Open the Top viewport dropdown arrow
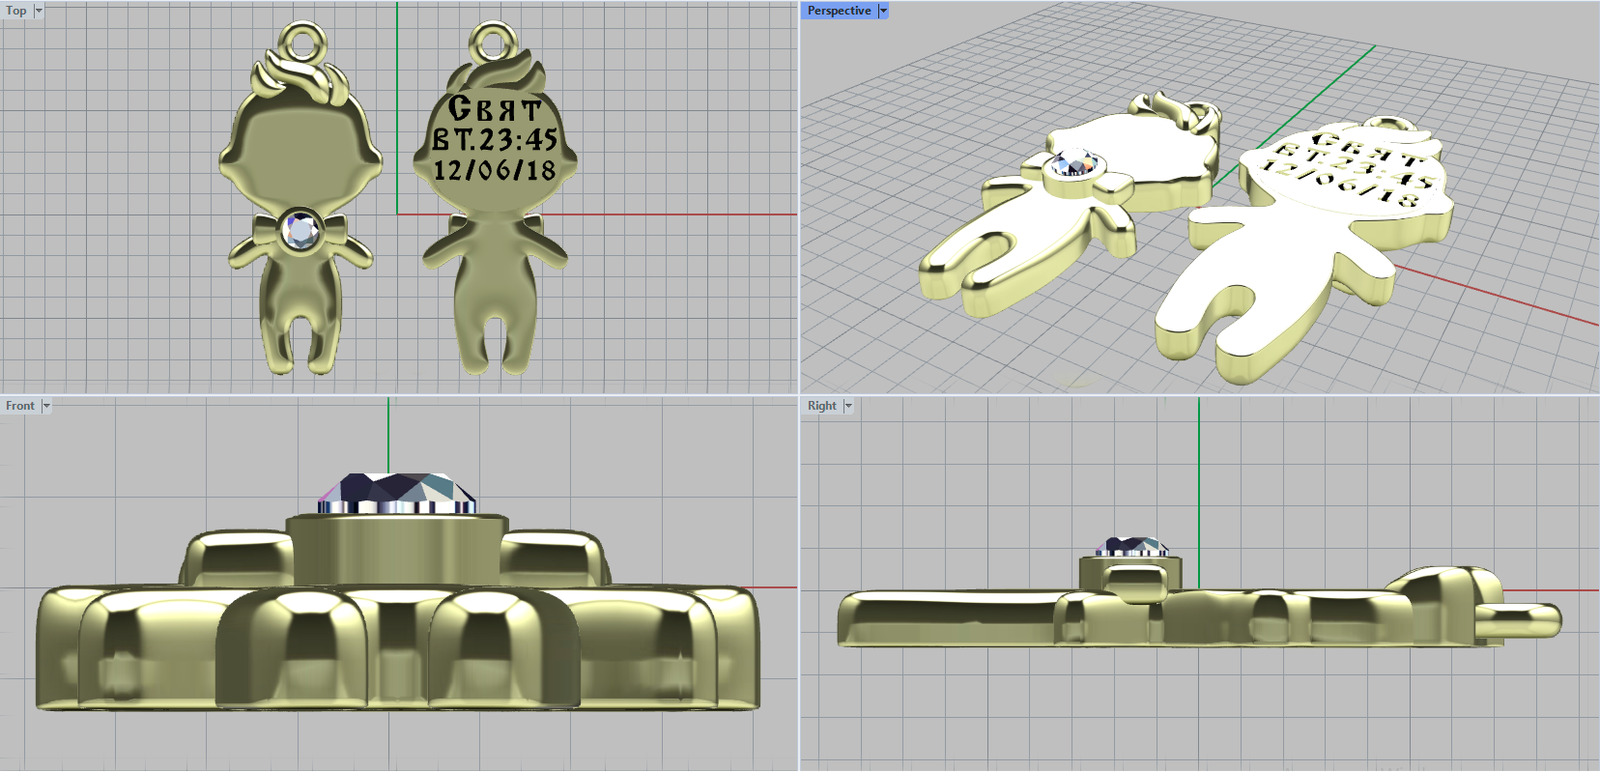1600x772 pixels. click(39, 11)
